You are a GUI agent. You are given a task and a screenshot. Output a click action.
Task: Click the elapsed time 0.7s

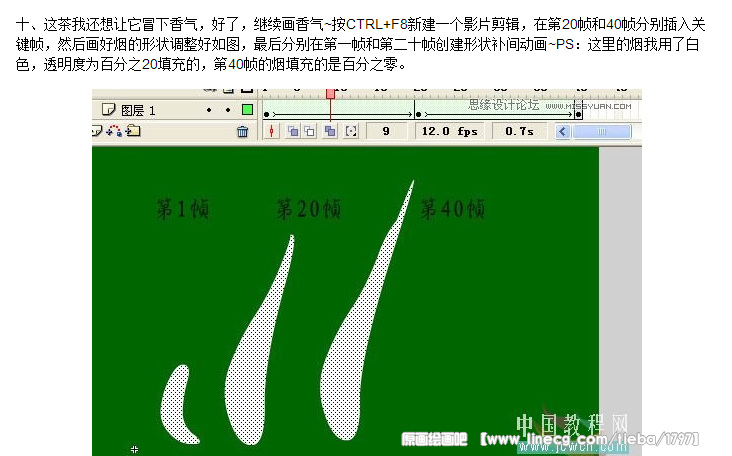click(519, 131)
